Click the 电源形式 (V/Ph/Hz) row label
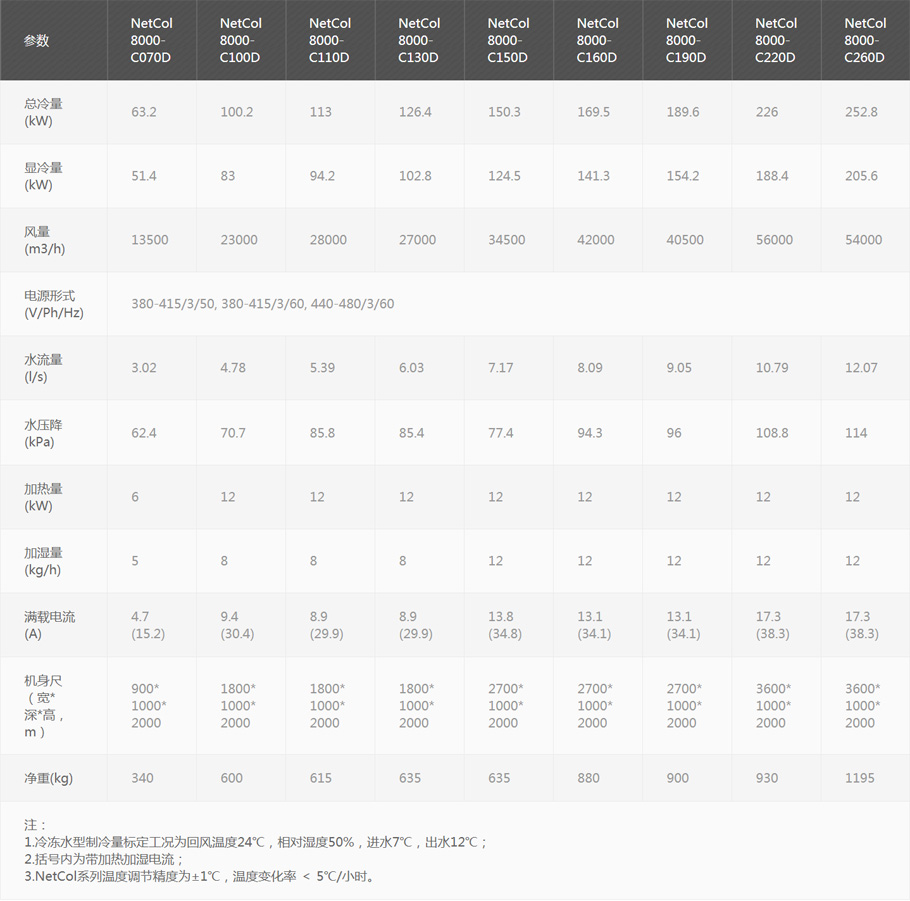Viewport: 910px width, 901px height. click(x=53, y=304)
